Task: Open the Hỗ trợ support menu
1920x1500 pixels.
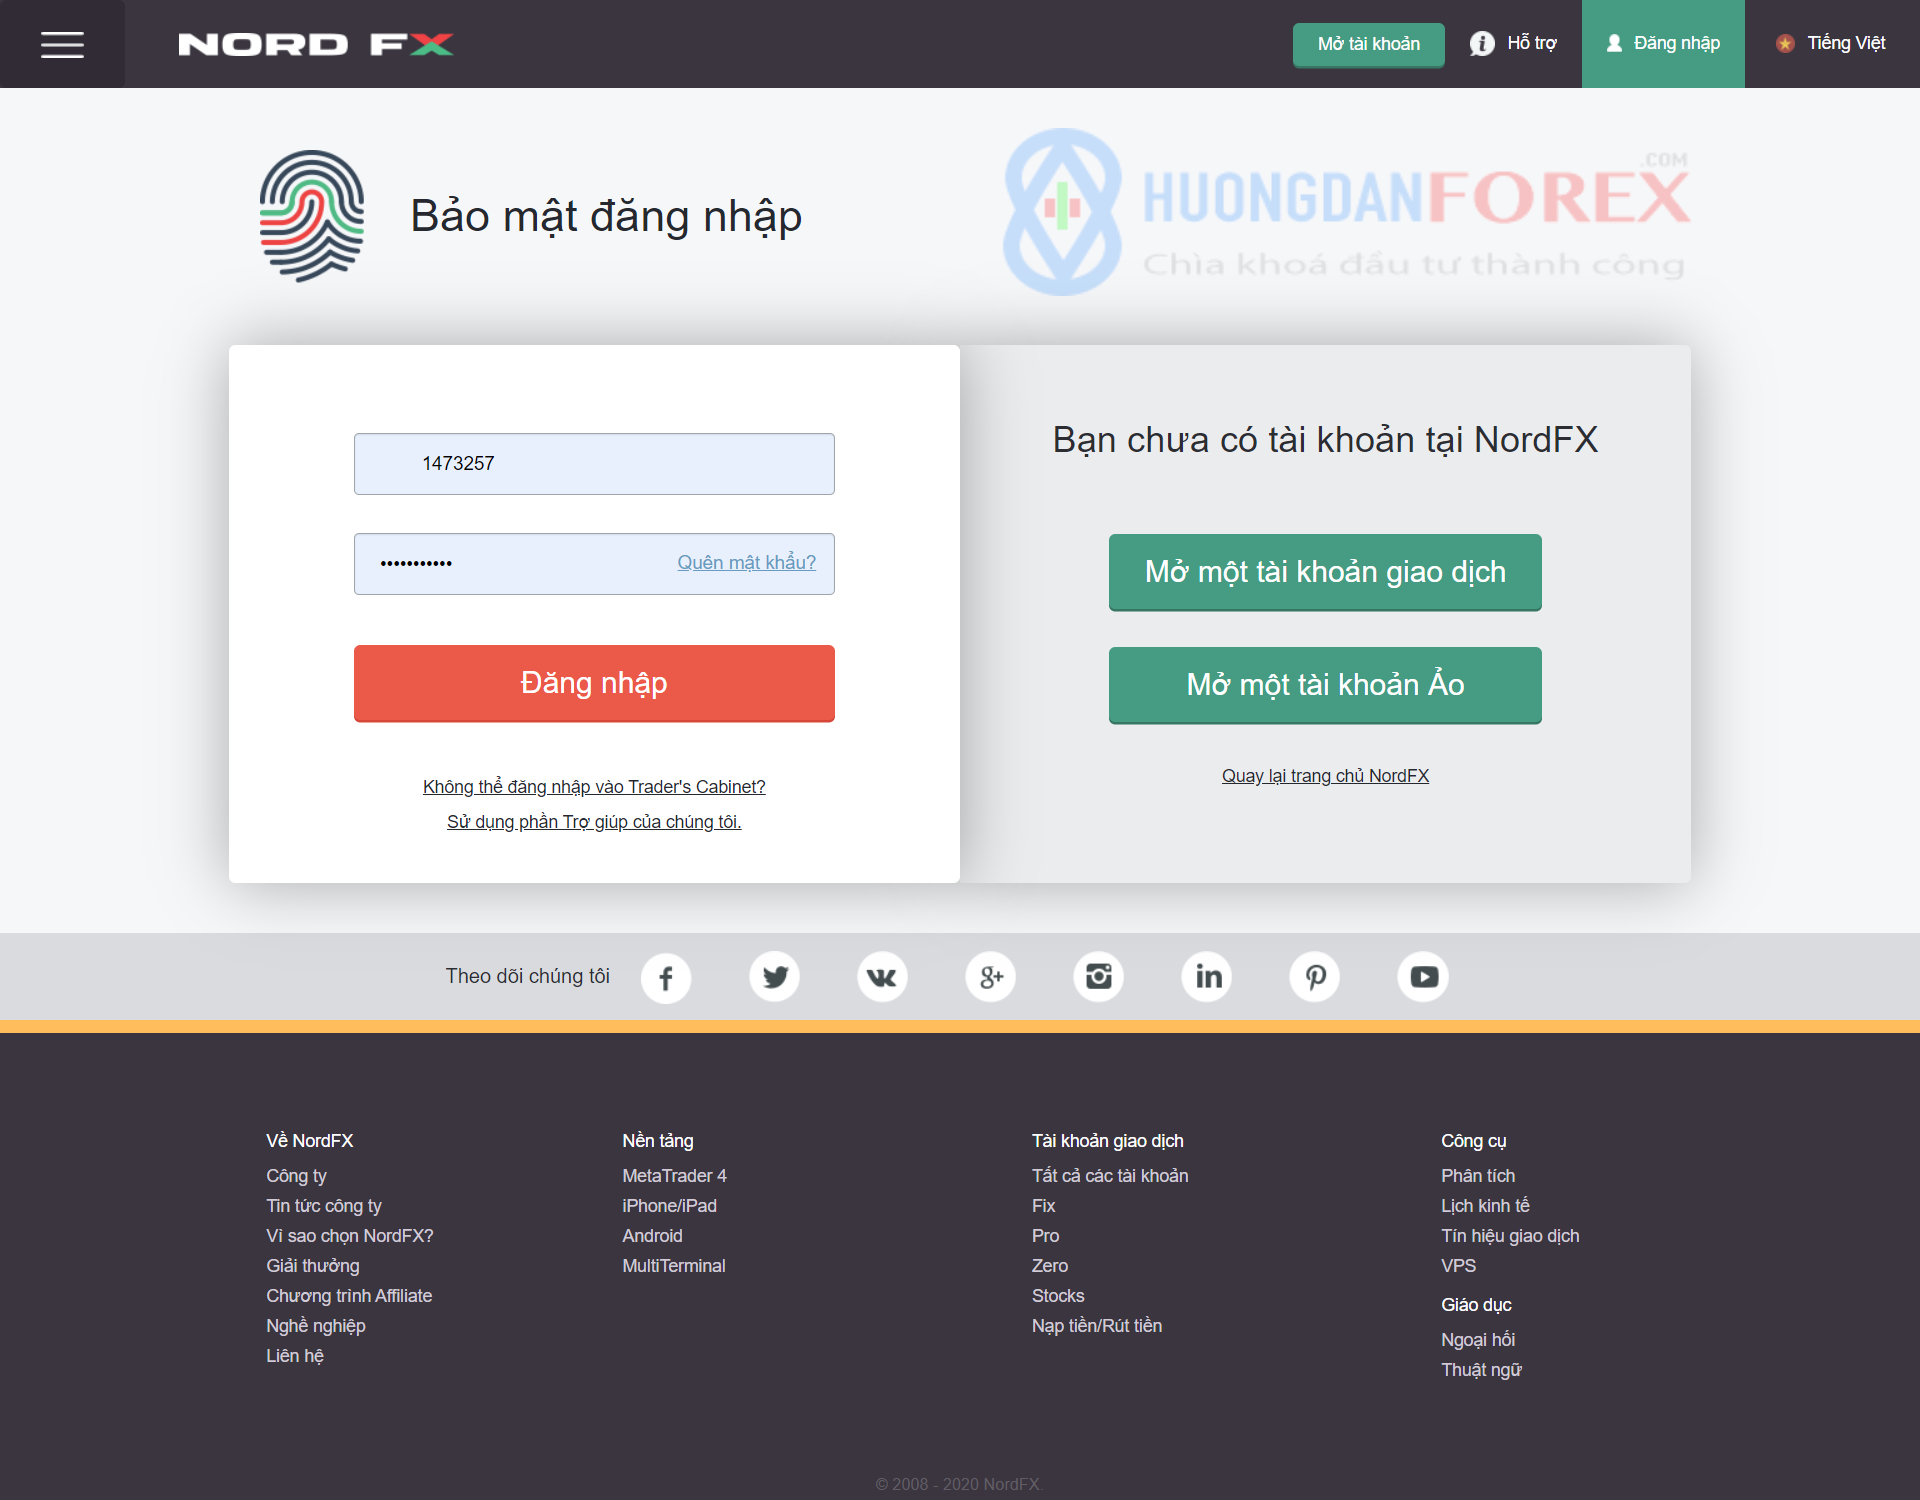Action: [x=1513, y=44]
